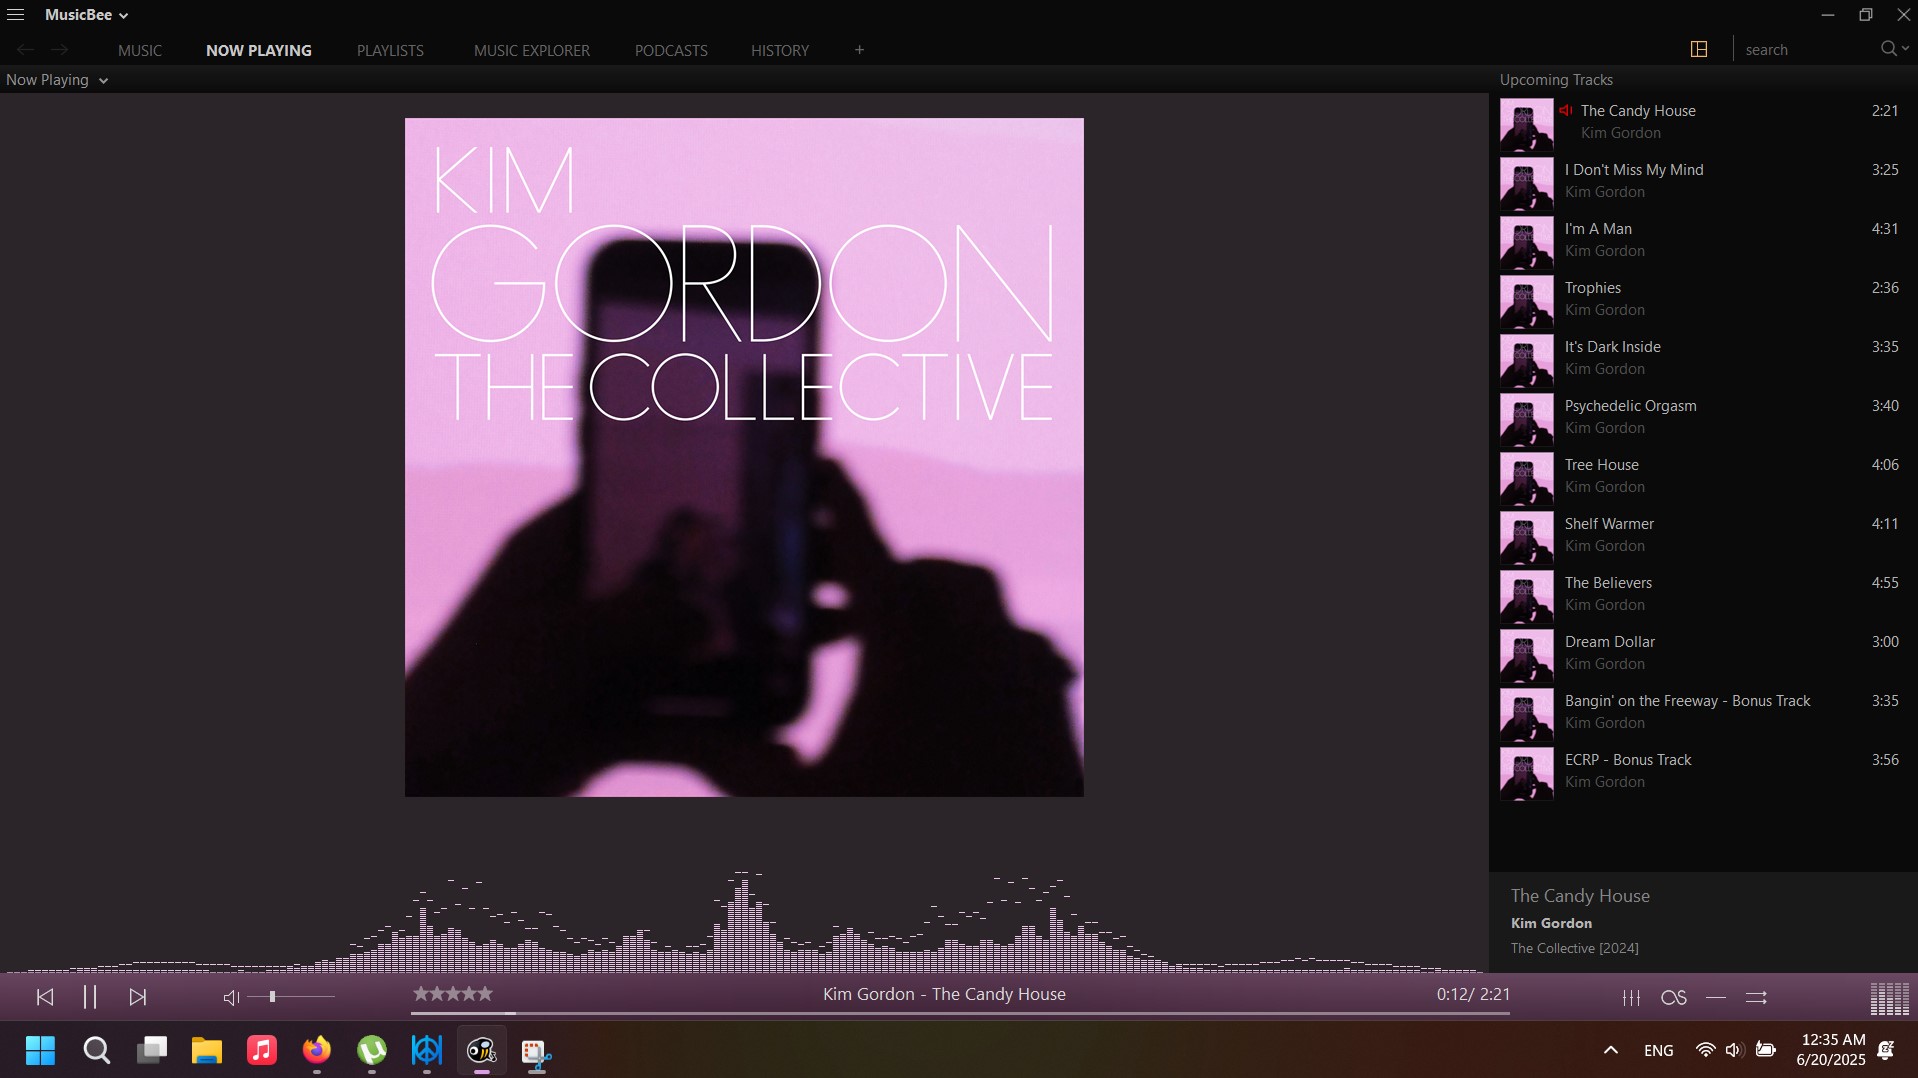Toggle the panel layout icon

1699,49
